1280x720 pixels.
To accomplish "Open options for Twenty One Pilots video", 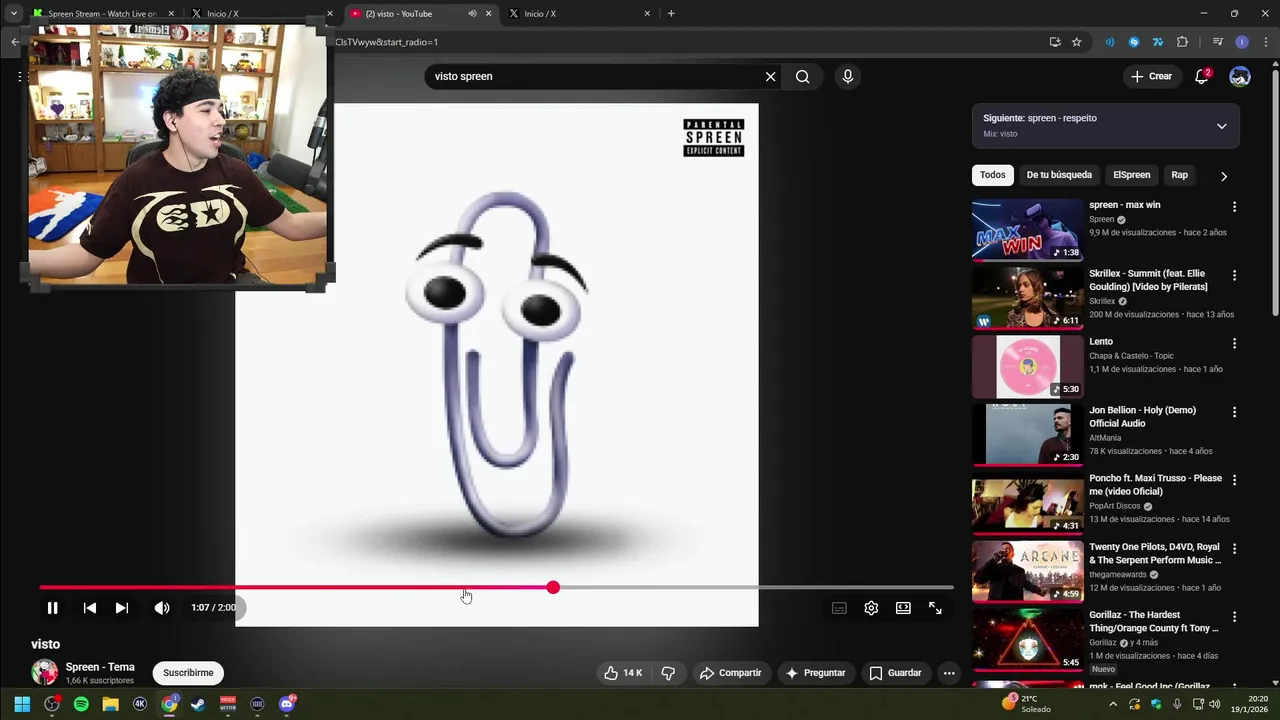I will [1234, 549].
